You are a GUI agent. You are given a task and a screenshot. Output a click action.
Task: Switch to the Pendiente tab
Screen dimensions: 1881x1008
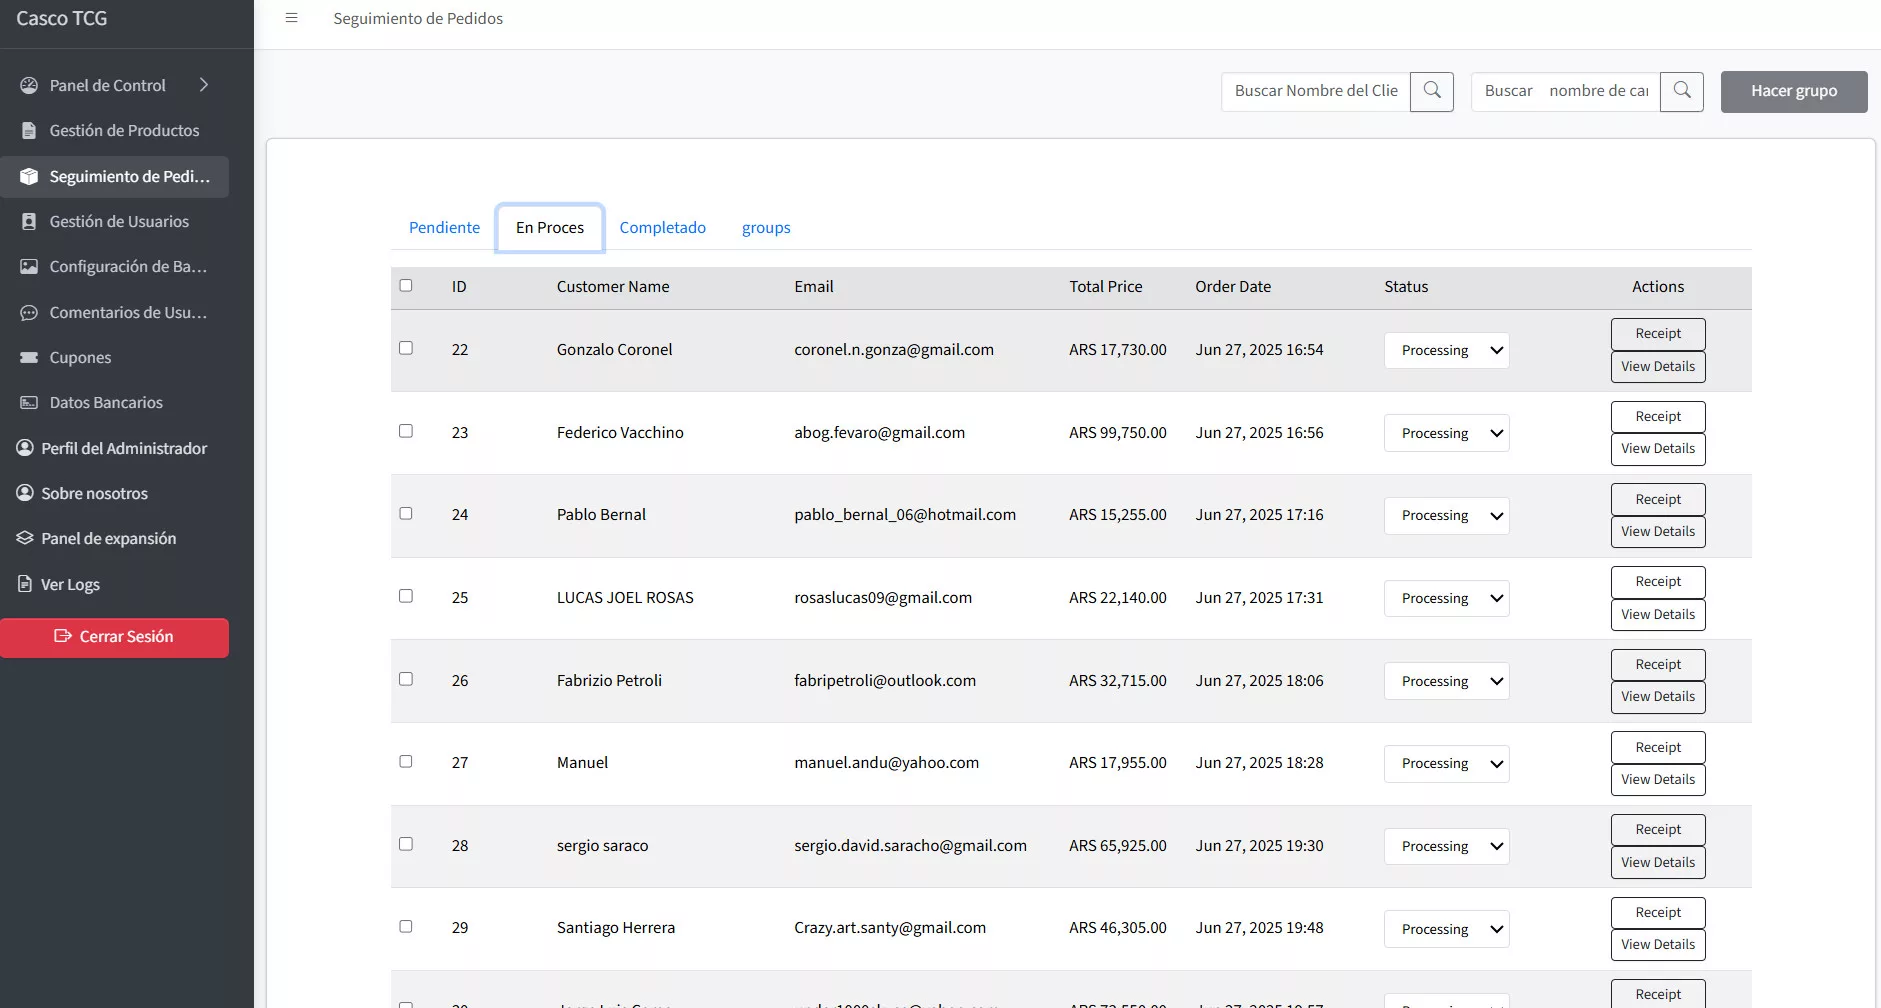pyautogui.click(x=444, y=228)
